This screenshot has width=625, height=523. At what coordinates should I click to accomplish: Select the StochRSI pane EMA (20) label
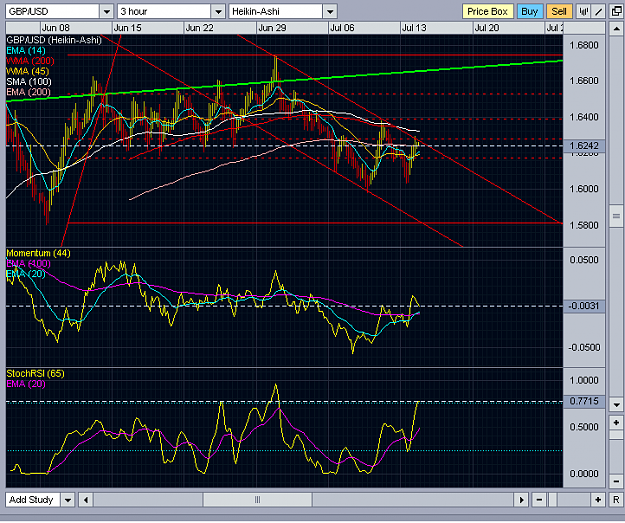pyautogui.click(x=26, y=384)
